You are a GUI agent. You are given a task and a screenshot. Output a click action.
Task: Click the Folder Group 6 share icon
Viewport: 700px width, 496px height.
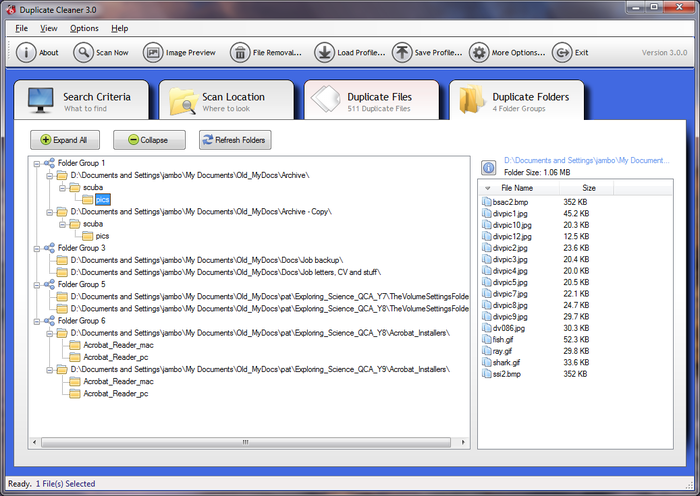tap(49, 321)
